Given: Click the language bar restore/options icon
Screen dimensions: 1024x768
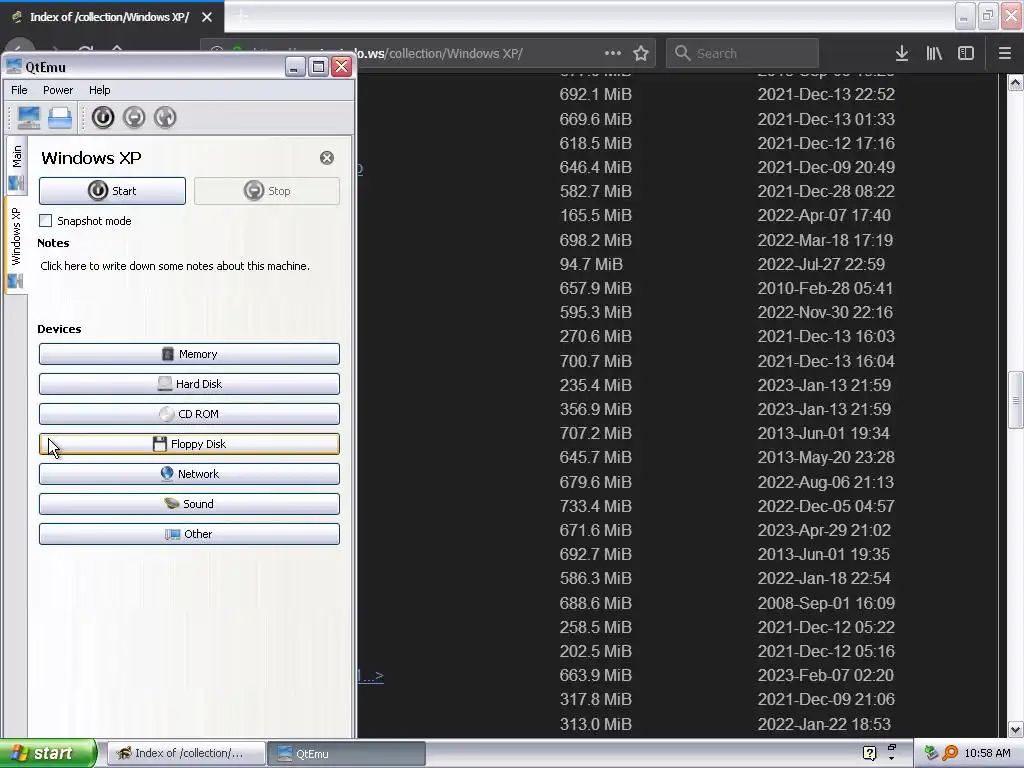Looking at the screenshot, I should pos(891,748).
